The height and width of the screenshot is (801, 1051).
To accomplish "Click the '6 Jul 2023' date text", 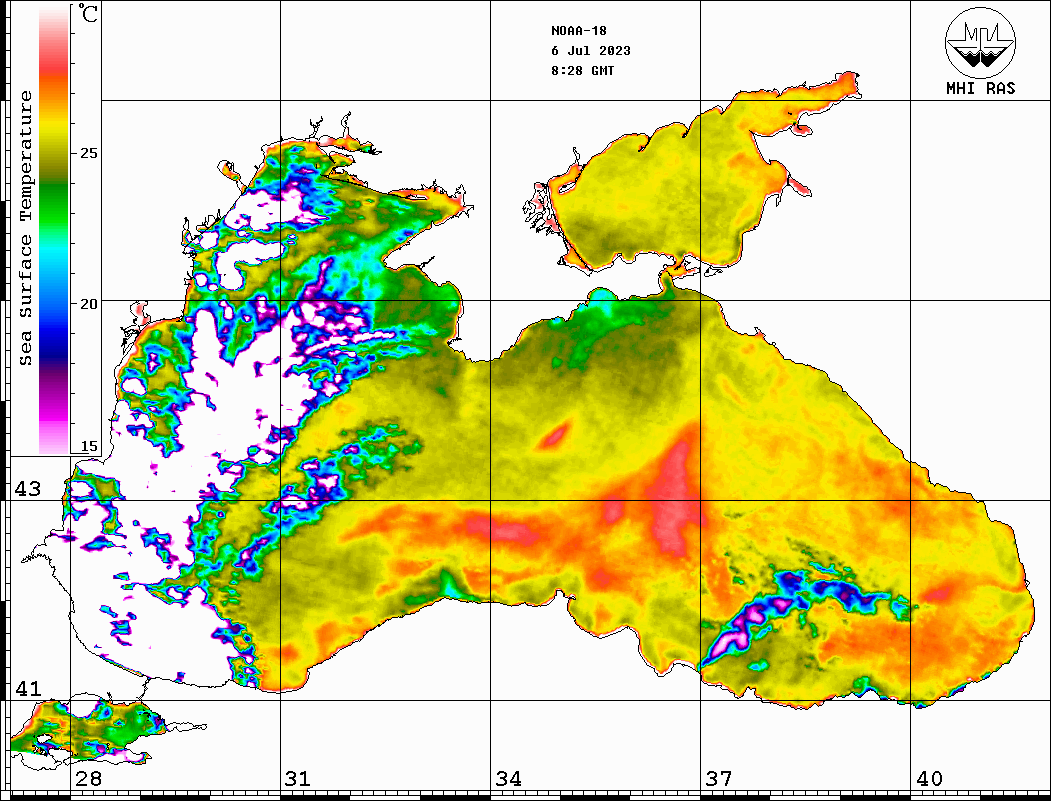I will [x=591, y=51].
